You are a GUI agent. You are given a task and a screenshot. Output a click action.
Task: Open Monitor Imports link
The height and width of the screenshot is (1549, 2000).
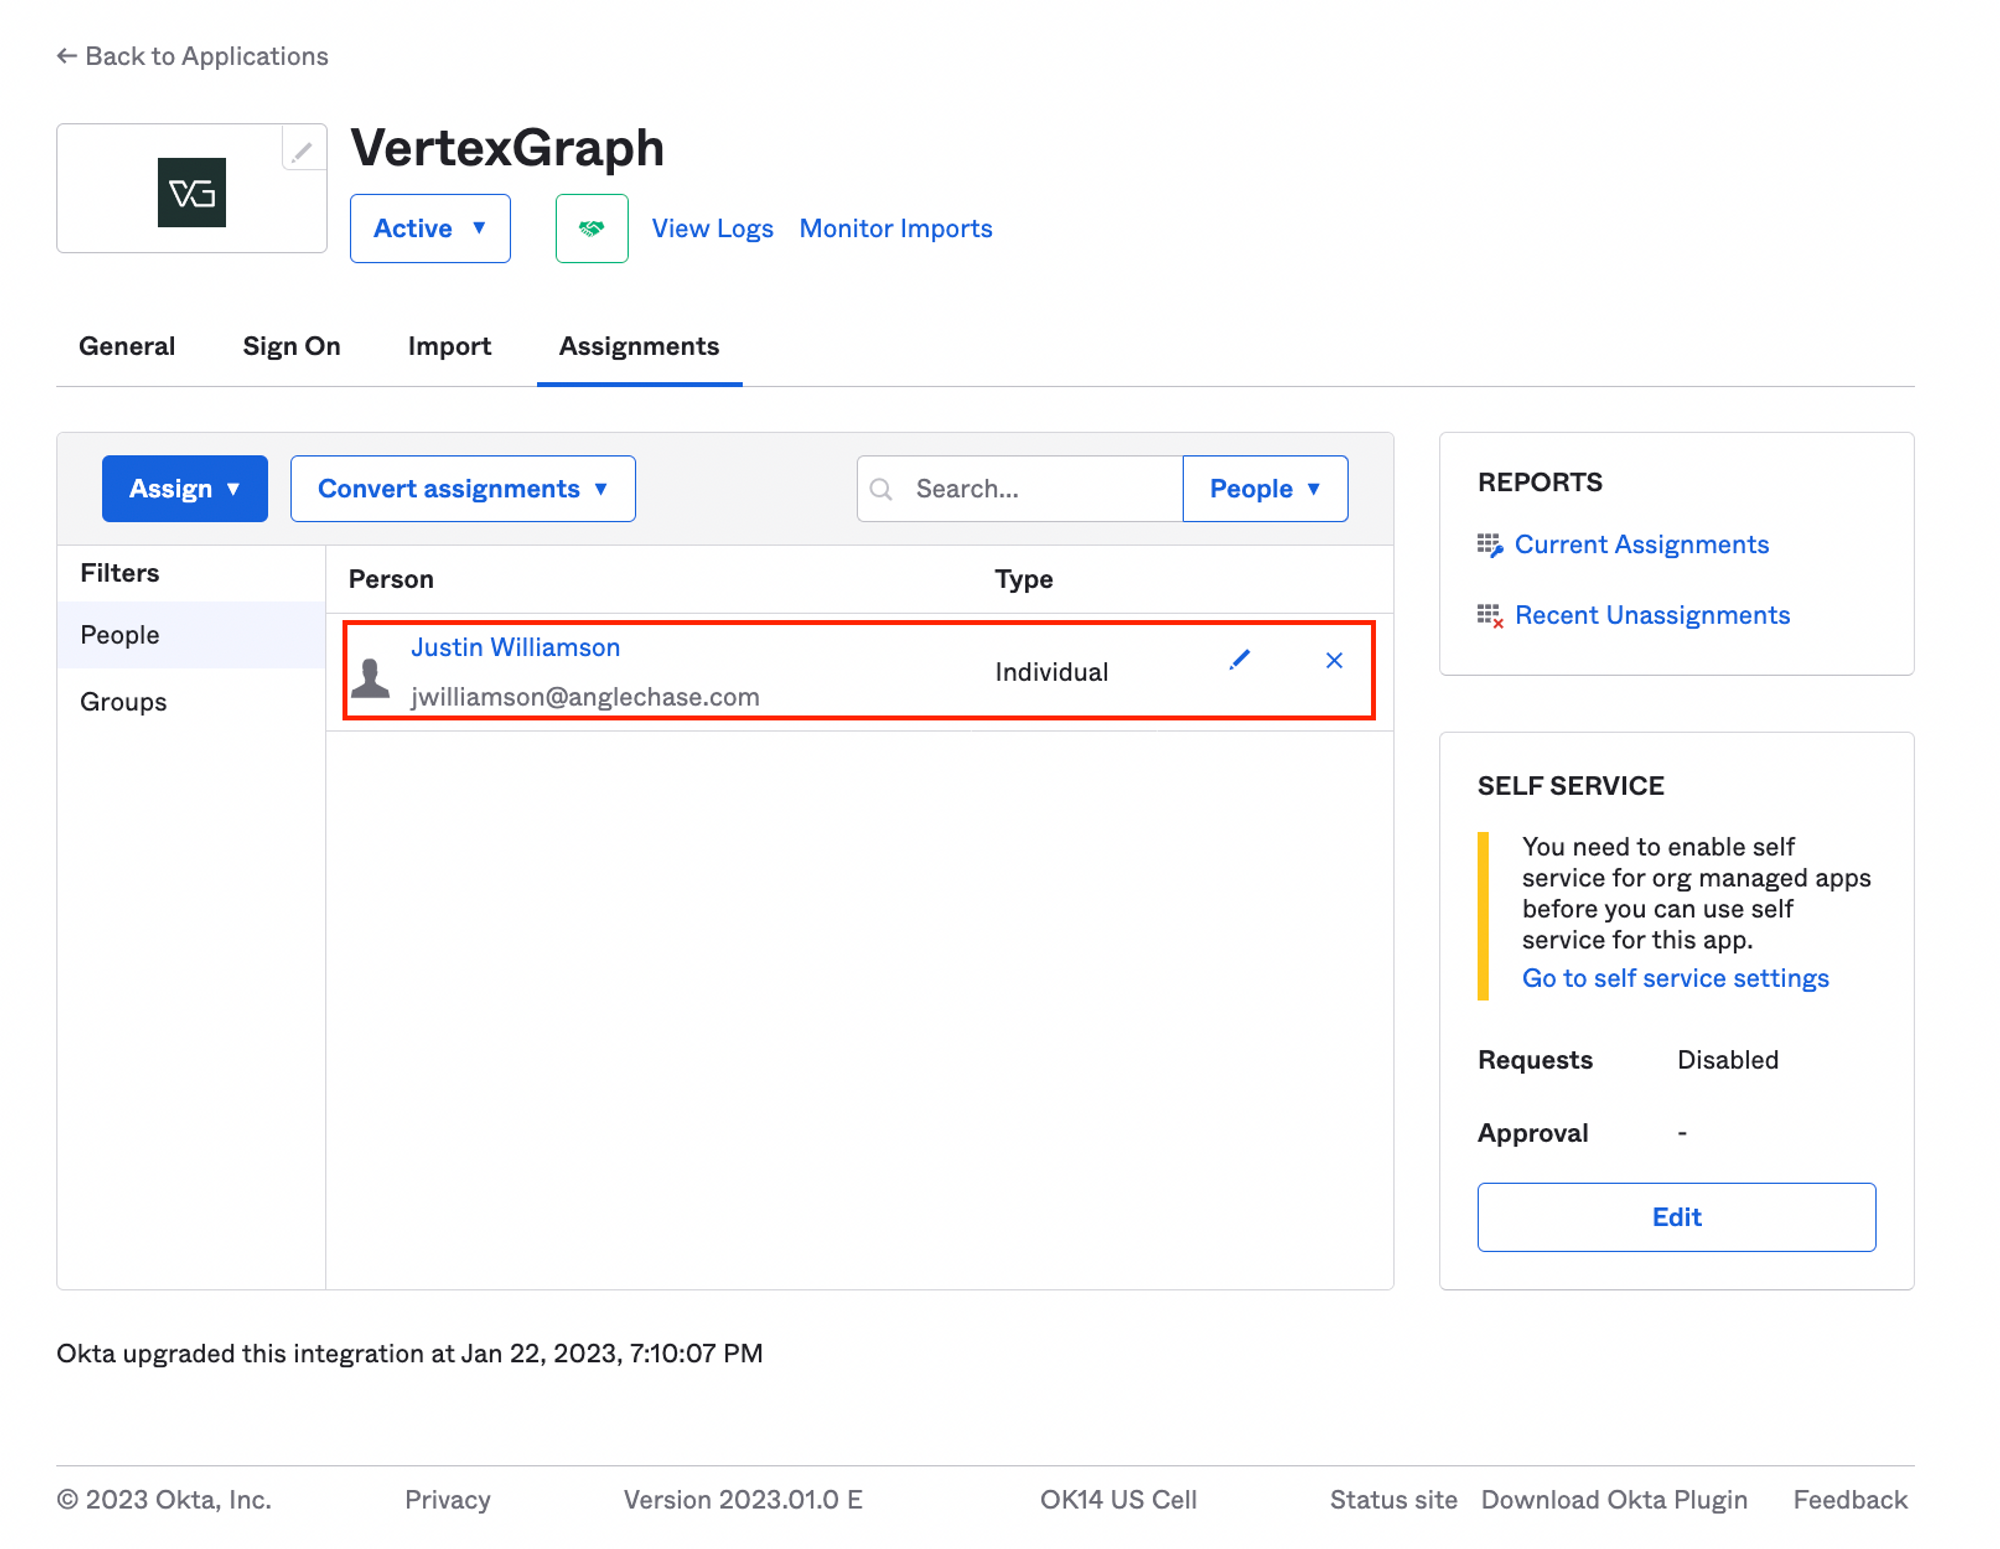[x=896, y=229]
